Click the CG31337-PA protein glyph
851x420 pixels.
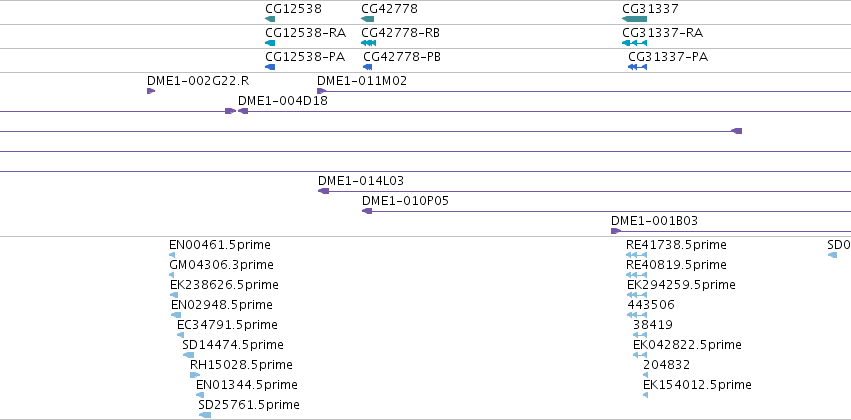tap(637, 67)
